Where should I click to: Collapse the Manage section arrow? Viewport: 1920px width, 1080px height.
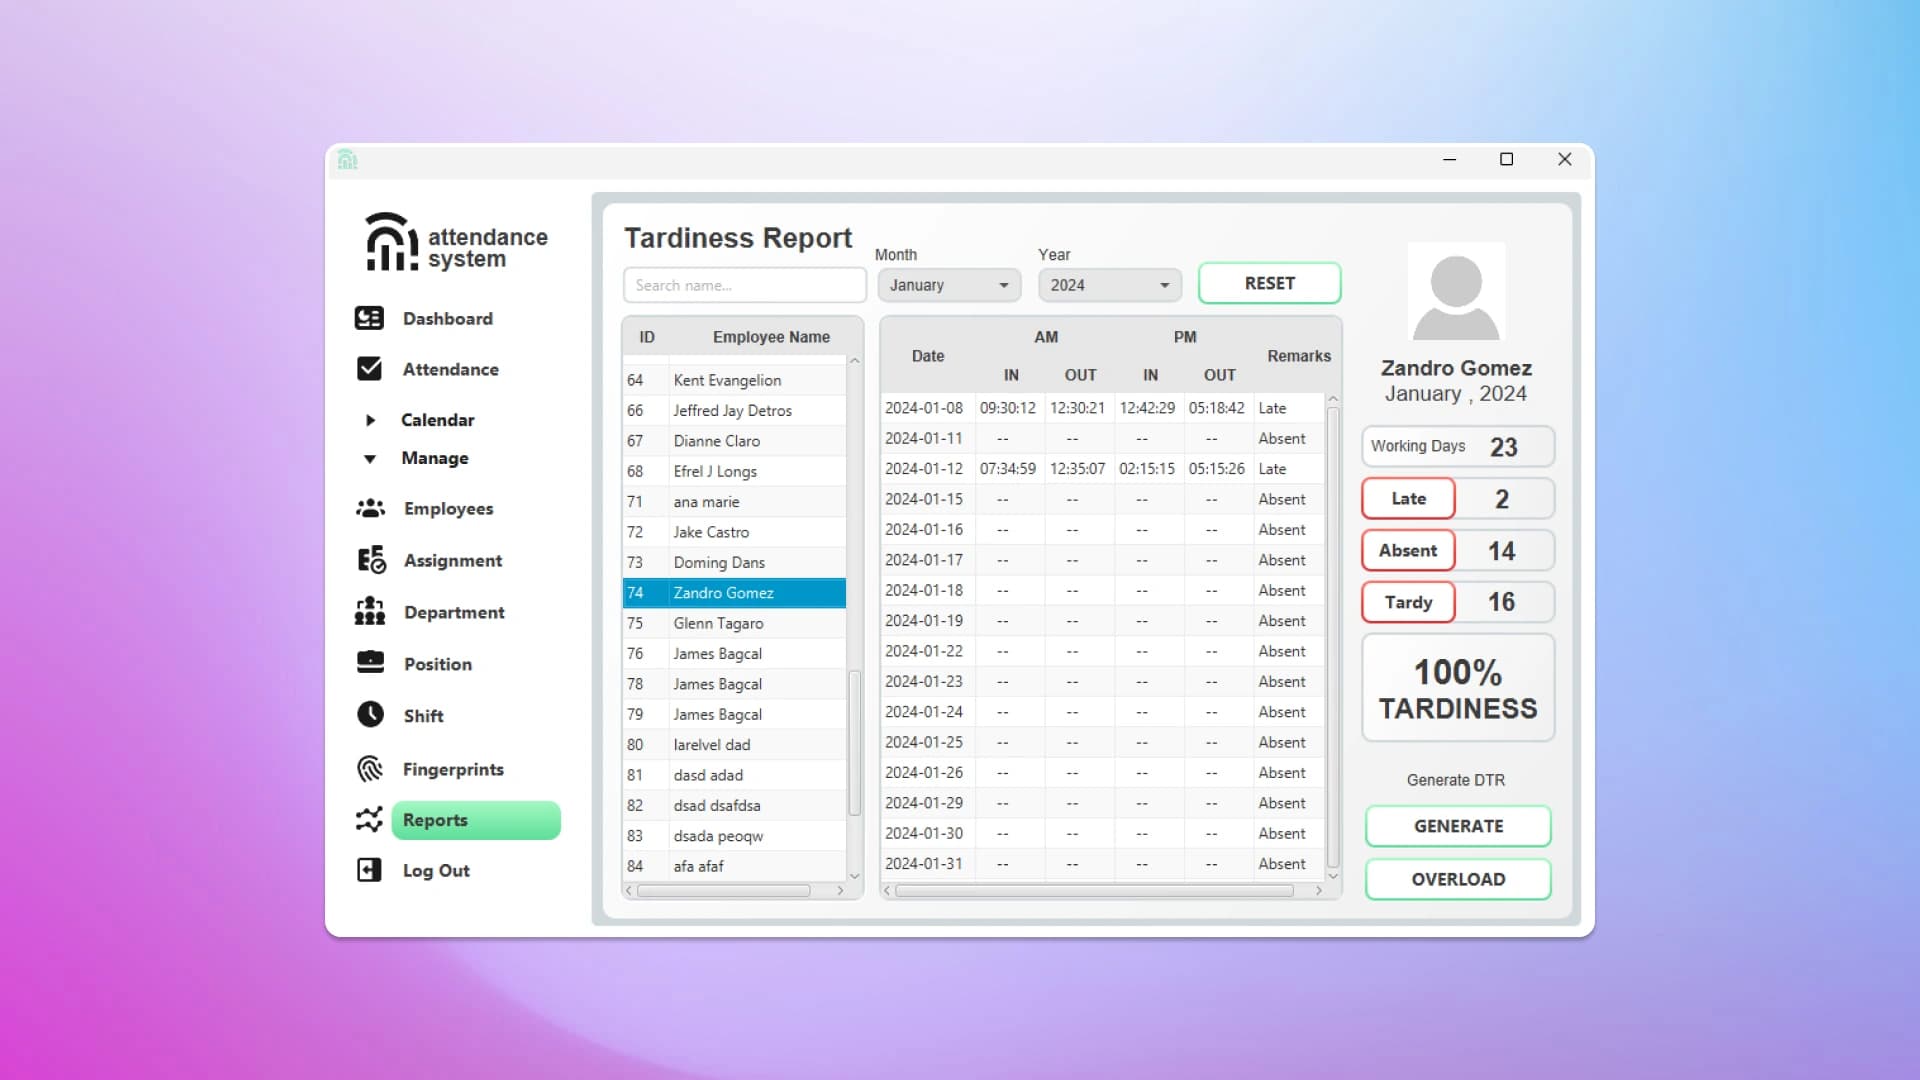click(370, 458)
